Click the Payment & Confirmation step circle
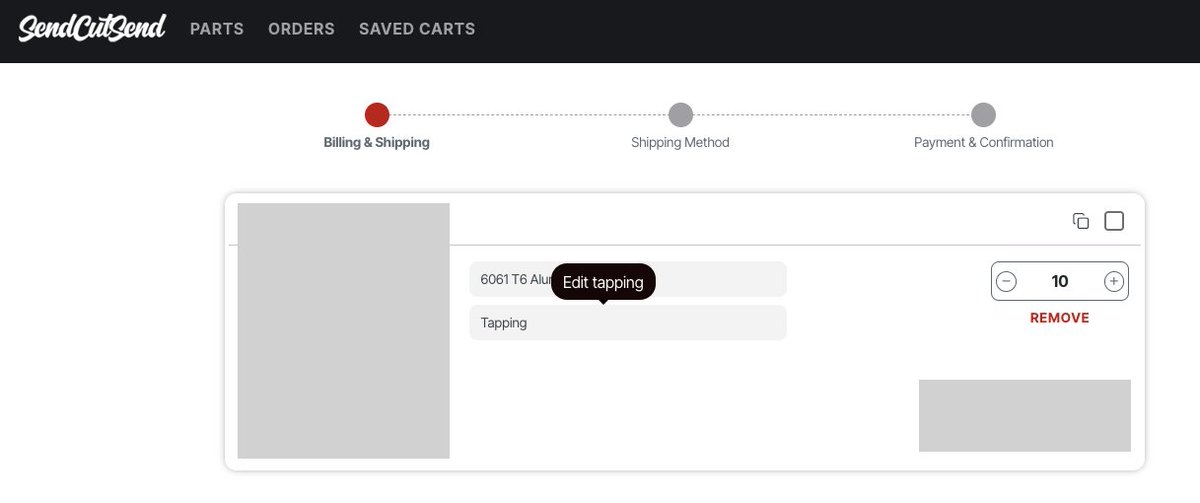Viewport: 1200px width, 503px height. tap(983, 115)
